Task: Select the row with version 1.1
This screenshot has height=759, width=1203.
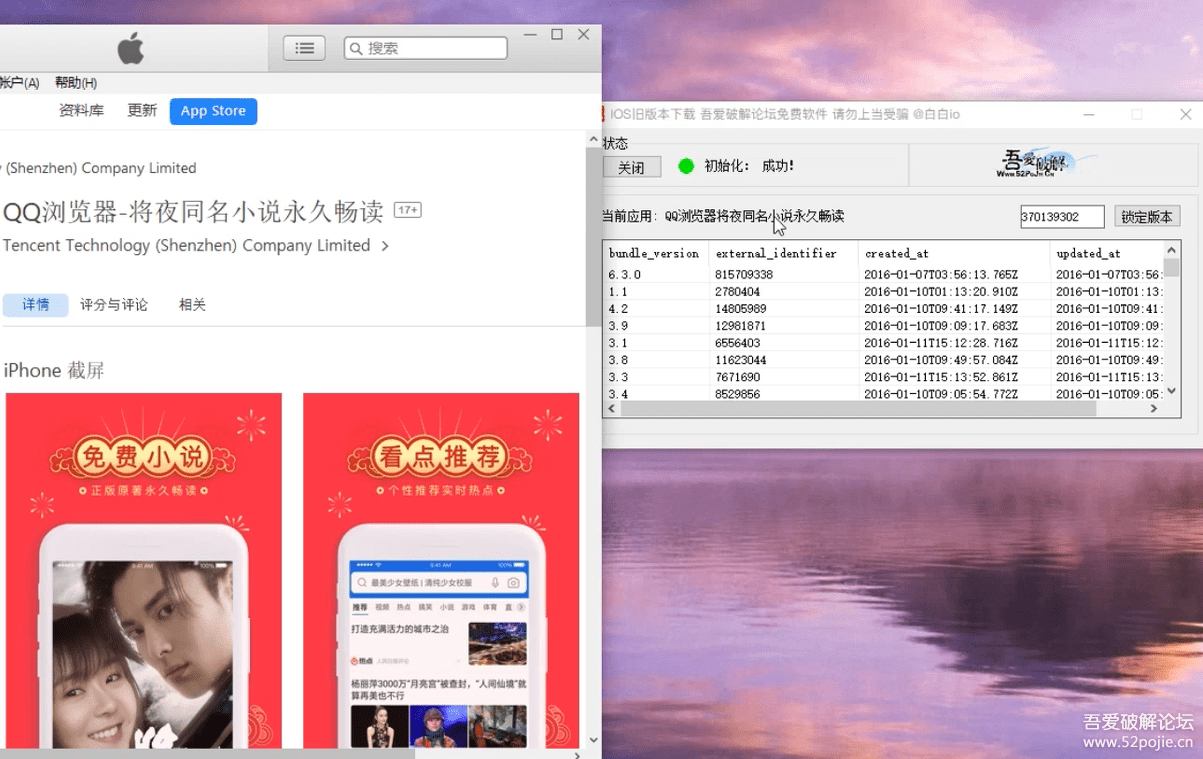Action: click(x=884, y=292)
